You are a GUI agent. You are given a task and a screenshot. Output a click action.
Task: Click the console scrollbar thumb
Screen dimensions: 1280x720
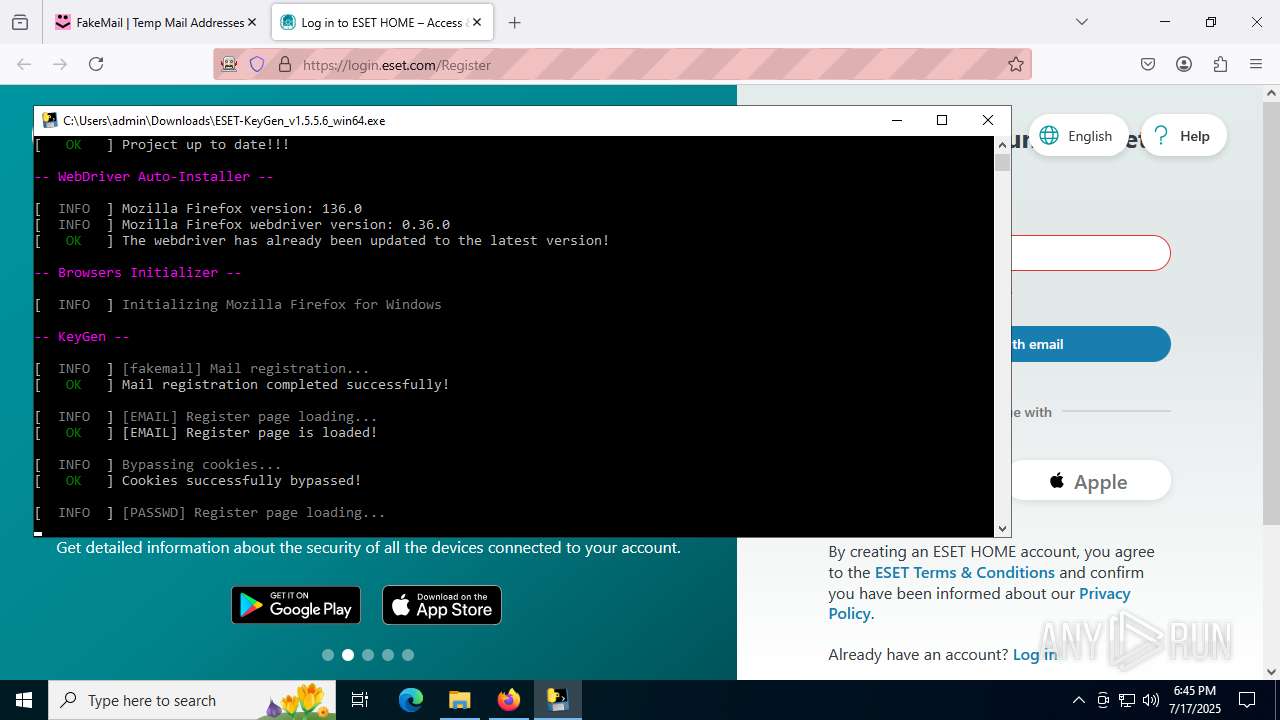pos(1002,163)
